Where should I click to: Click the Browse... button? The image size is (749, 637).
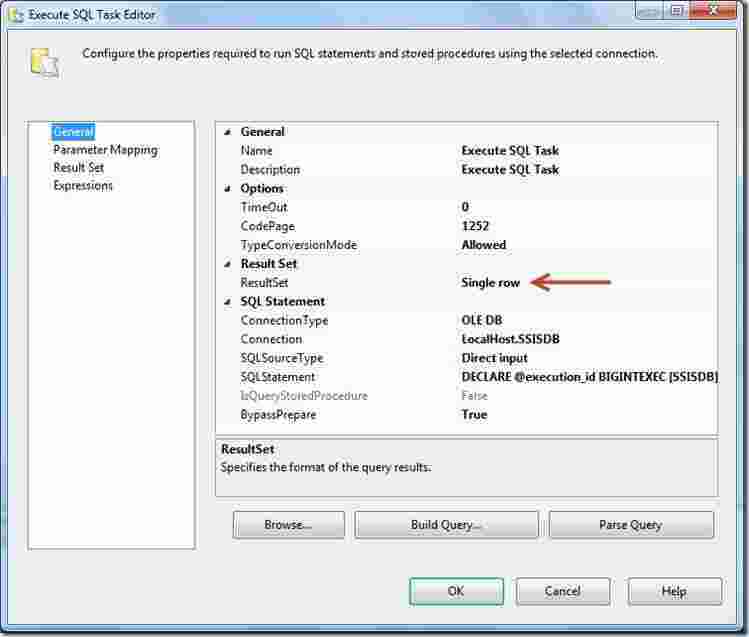288,525
